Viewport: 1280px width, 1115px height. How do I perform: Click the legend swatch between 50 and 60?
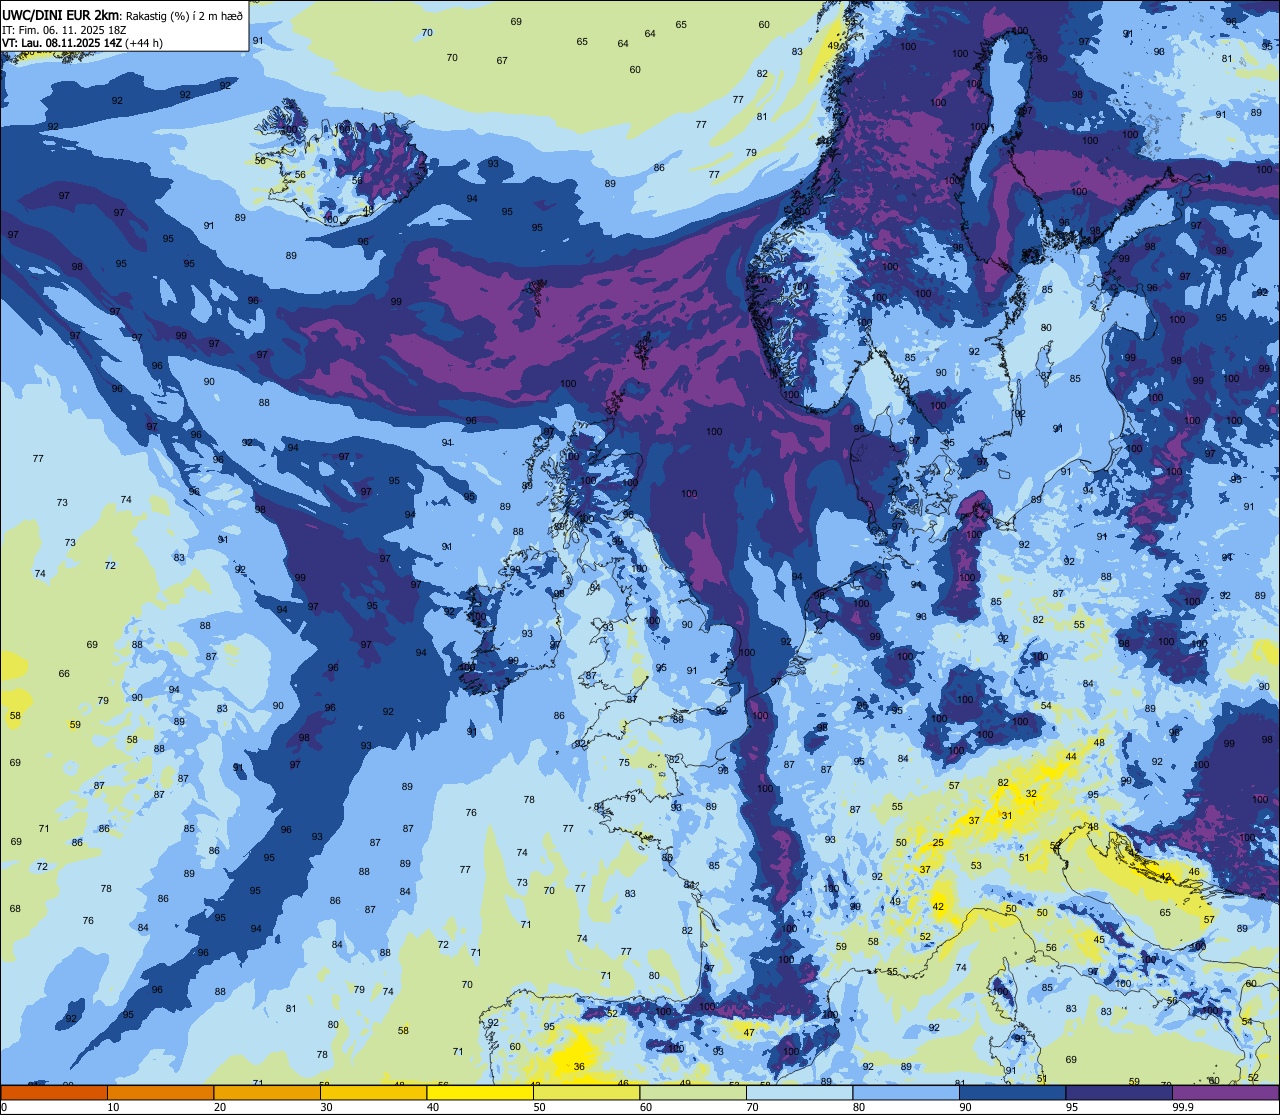(586, 1092)
